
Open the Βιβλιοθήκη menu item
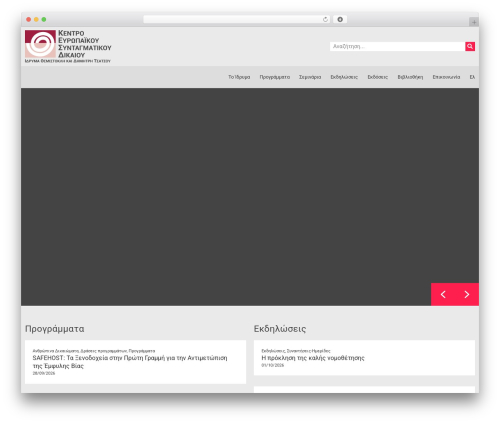(410, 77)
